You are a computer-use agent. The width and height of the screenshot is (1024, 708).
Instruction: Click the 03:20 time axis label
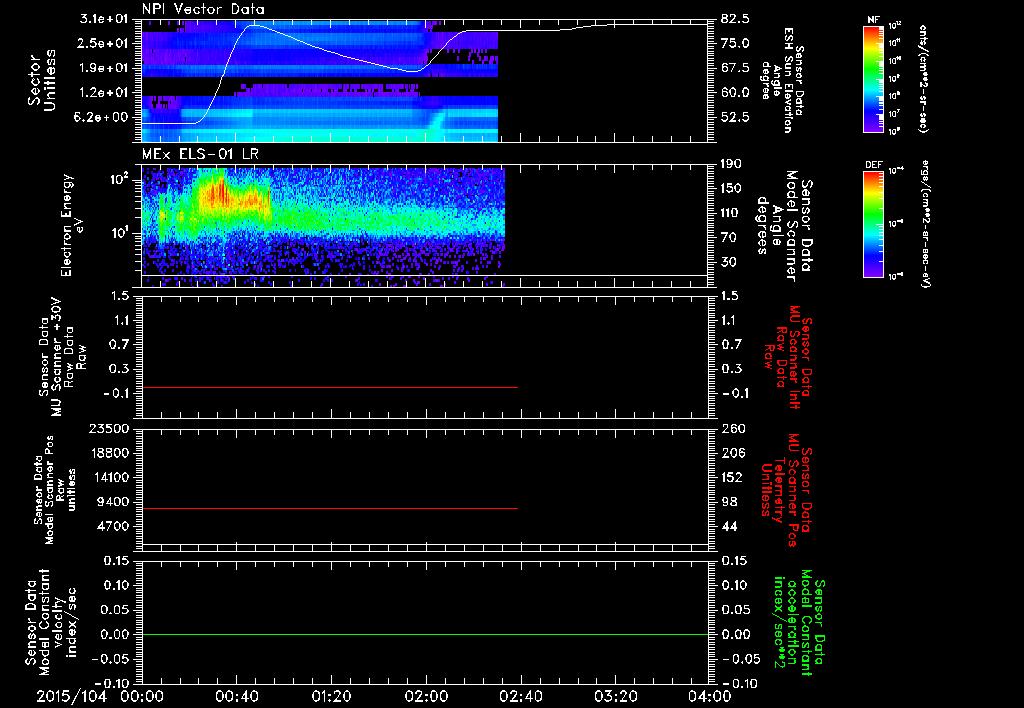615,696
